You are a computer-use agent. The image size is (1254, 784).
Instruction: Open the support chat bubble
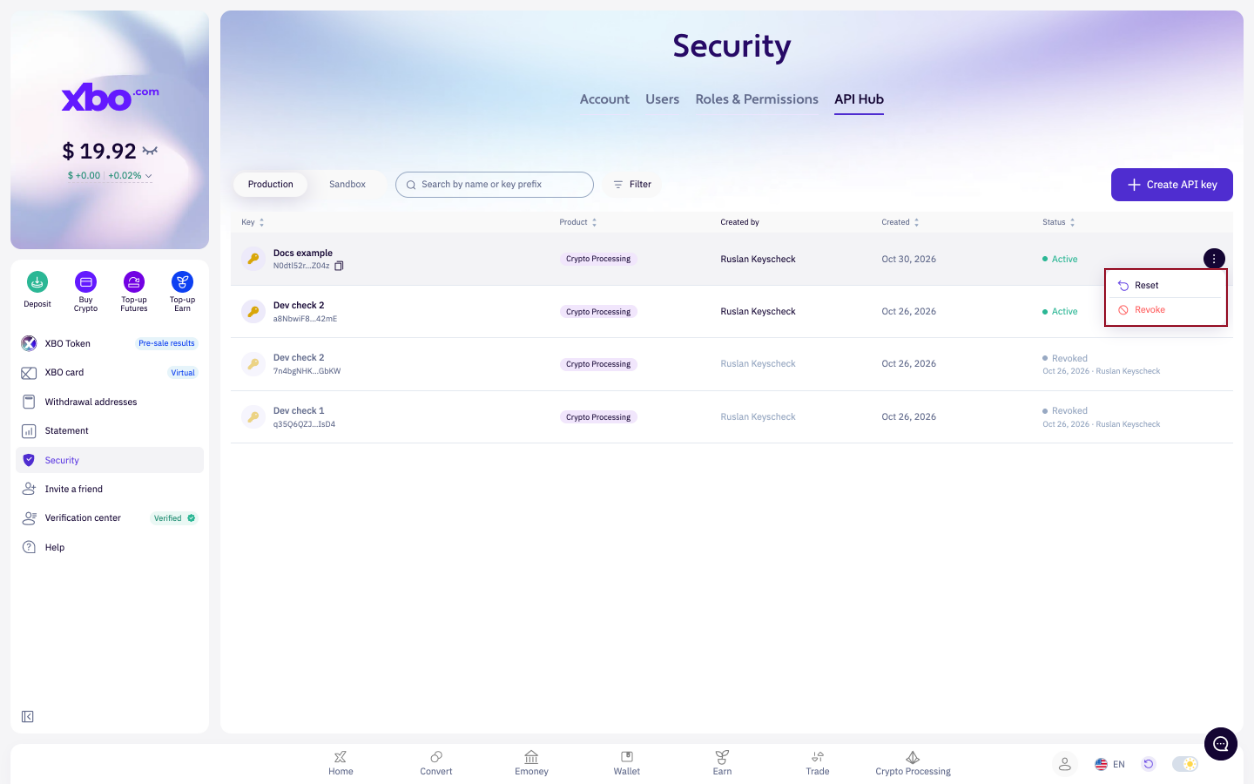[x=1221, y=743]
